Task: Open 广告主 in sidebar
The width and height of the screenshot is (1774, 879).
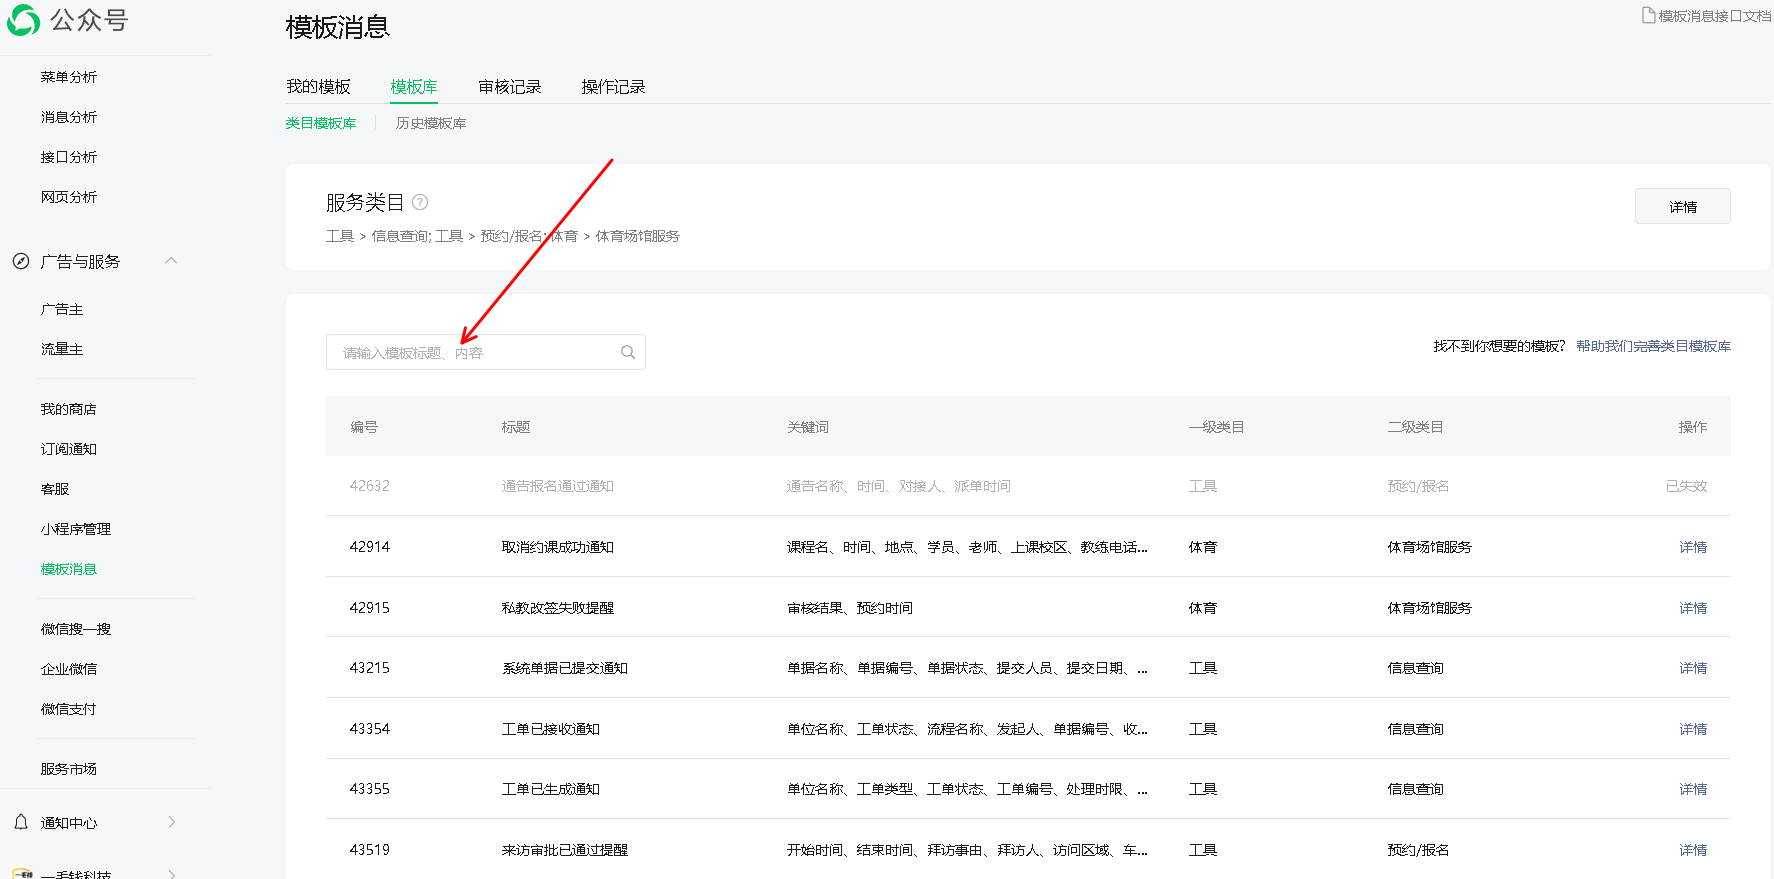Action: click(62, 309)
